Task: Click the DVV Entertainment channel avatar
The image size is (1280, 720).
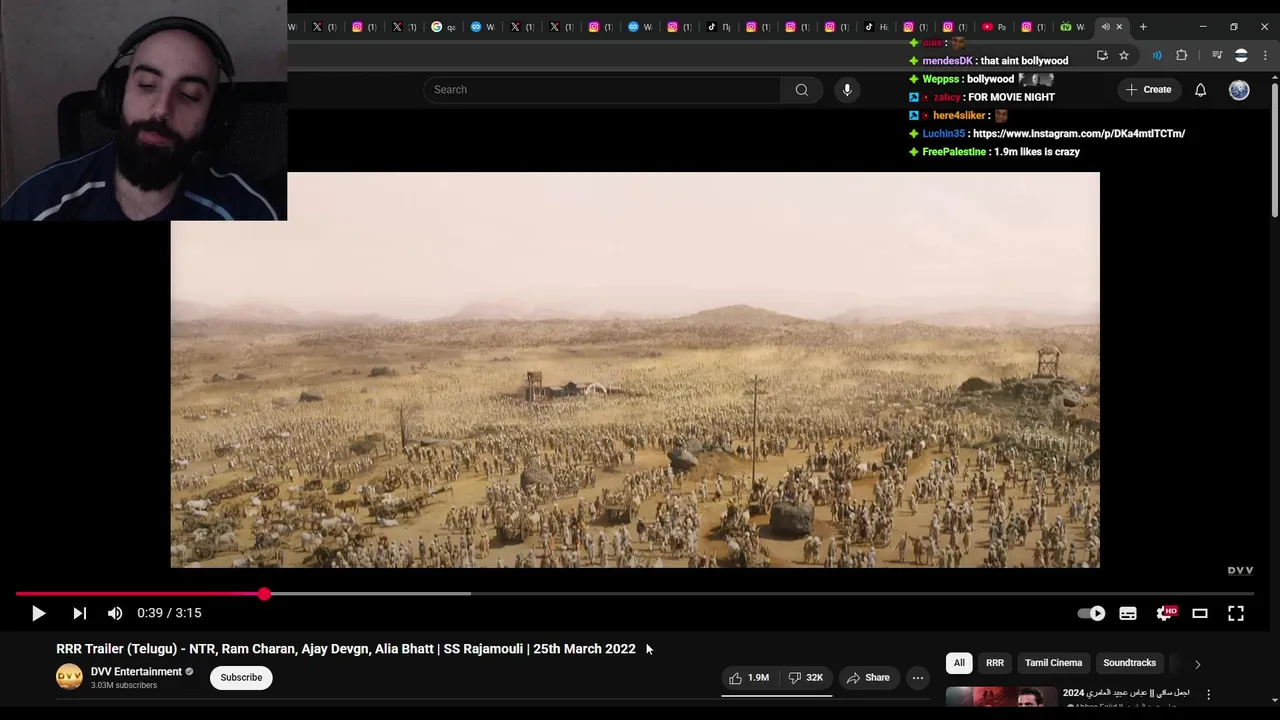Action: 69,677
